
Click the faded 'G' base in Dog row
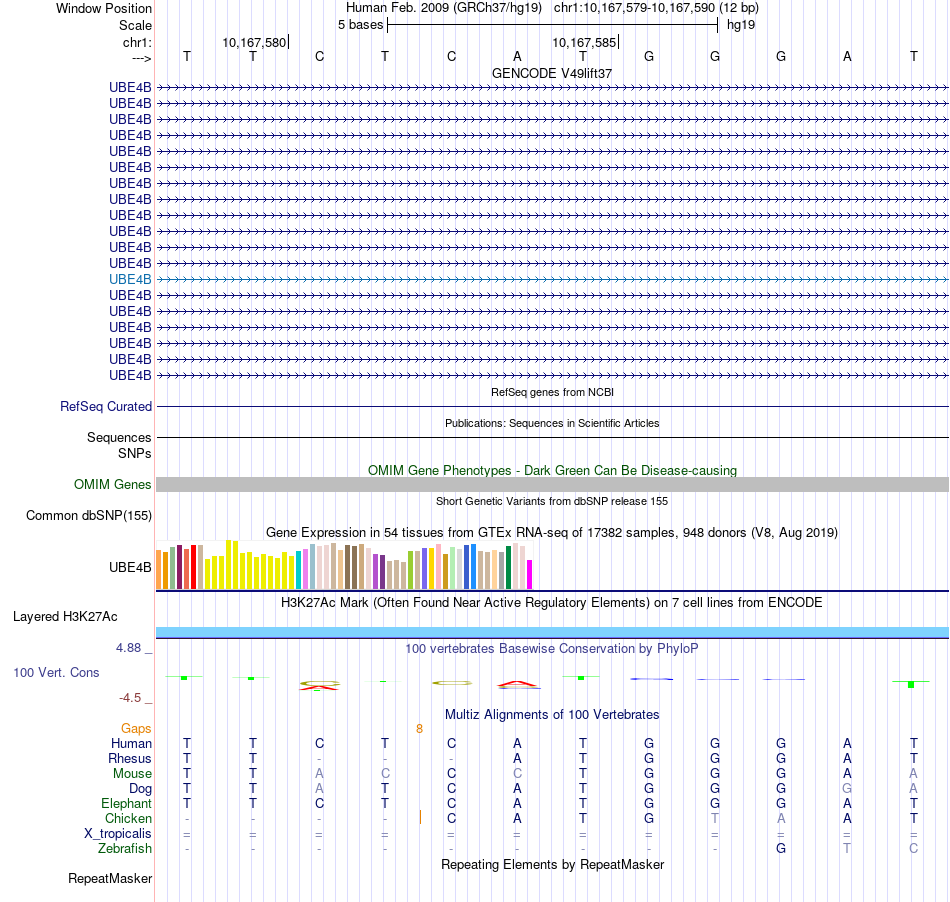point(847,789)
